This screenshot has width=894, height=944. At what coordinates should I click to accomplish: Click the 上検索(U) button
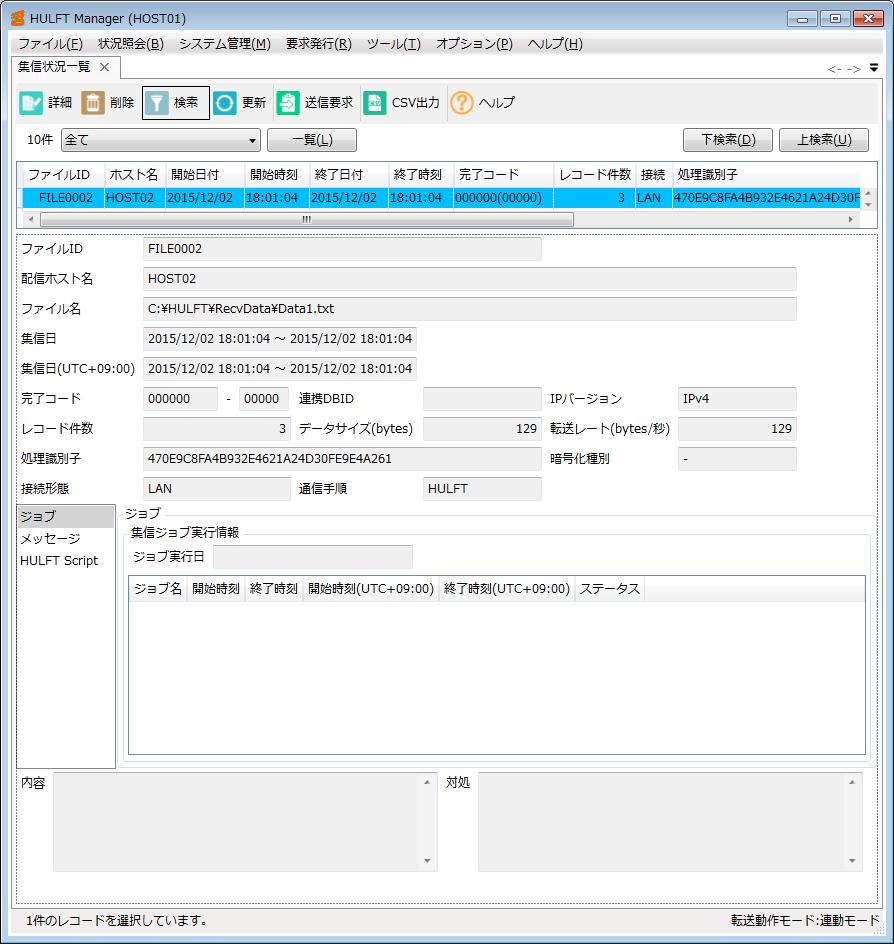(x=824, y=140)
